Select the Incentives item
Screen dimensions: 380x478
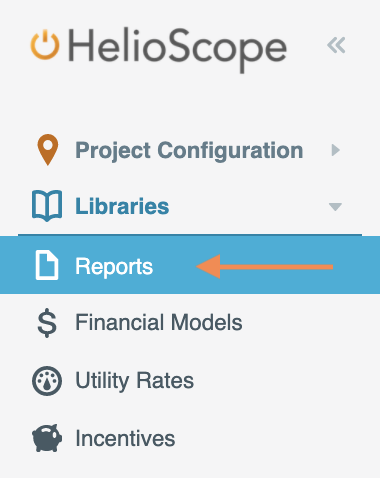[x=125, y=438]
